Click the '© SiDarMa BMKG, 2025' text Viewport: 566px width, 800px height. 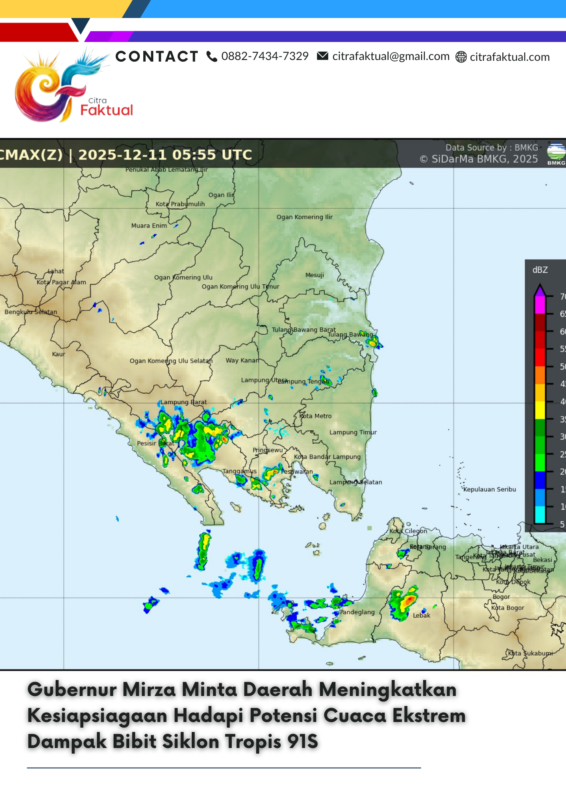(x=479, y=159)
